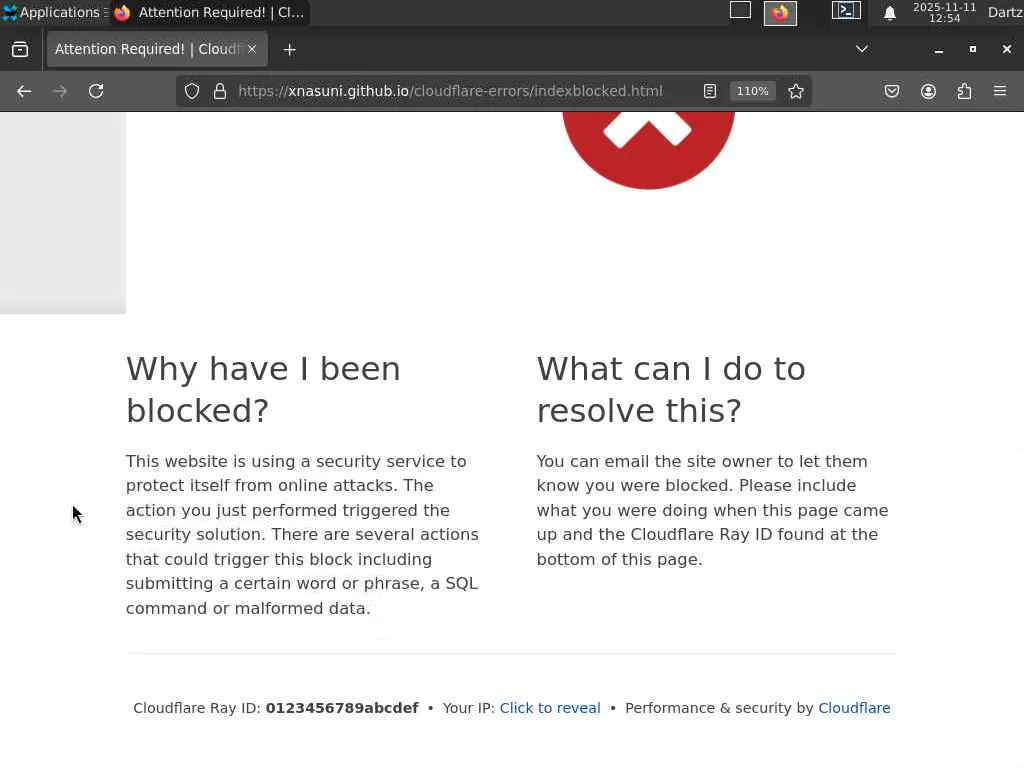Minimize the Firefox window
Viewport: 1024px width, 768px height.
(x=938, y=50)
